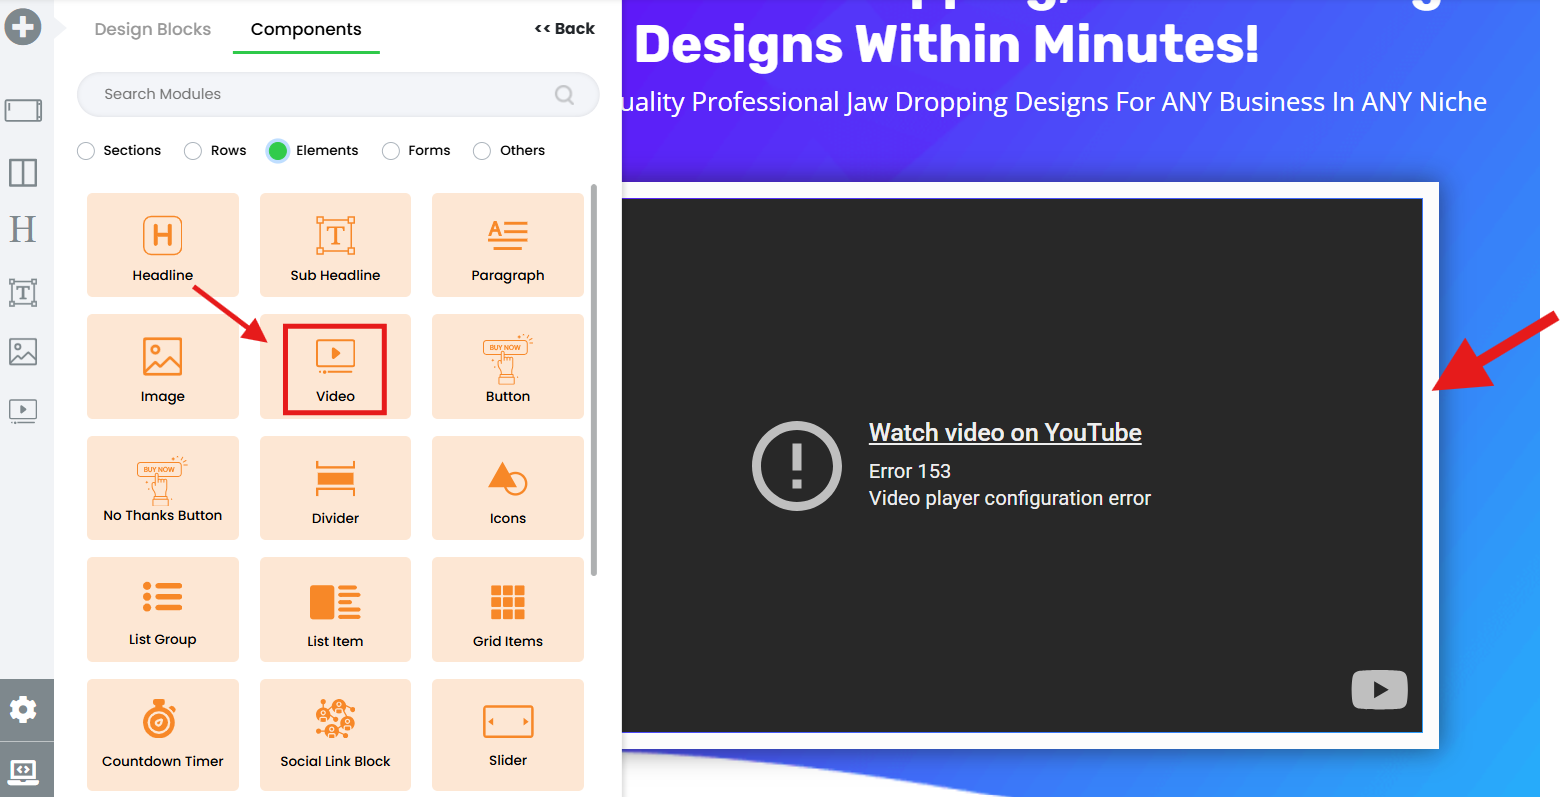Click the 'Error 153' text
1560x797 pixels.
point(910,471)
